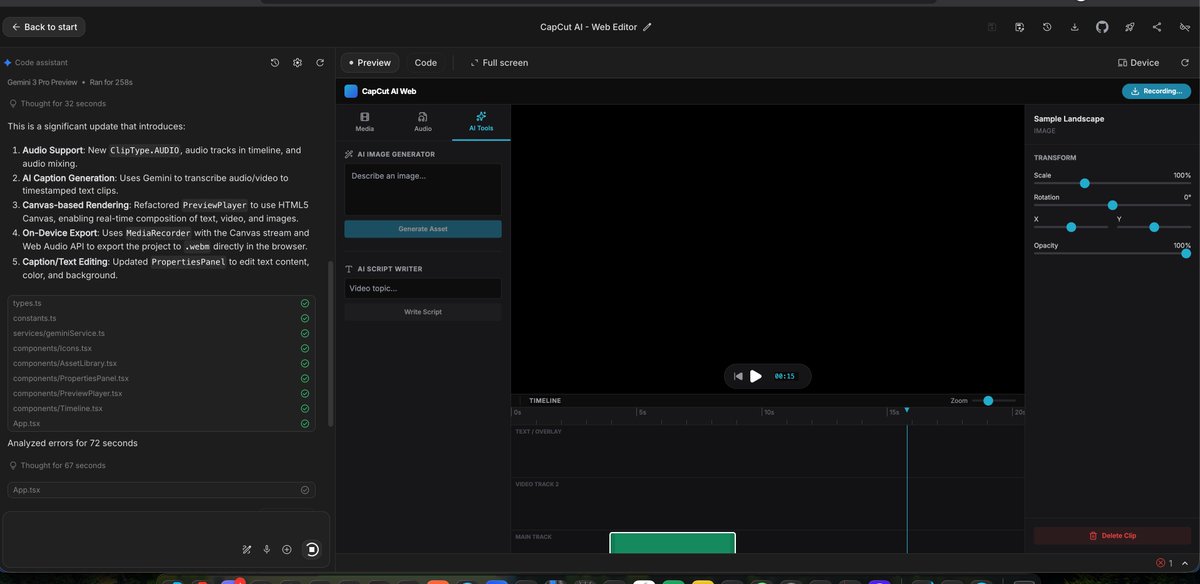Open the GitHub icon in top toolbar
The width and height of the screenshot is (1200, 584).
(x=1102, y=27)
